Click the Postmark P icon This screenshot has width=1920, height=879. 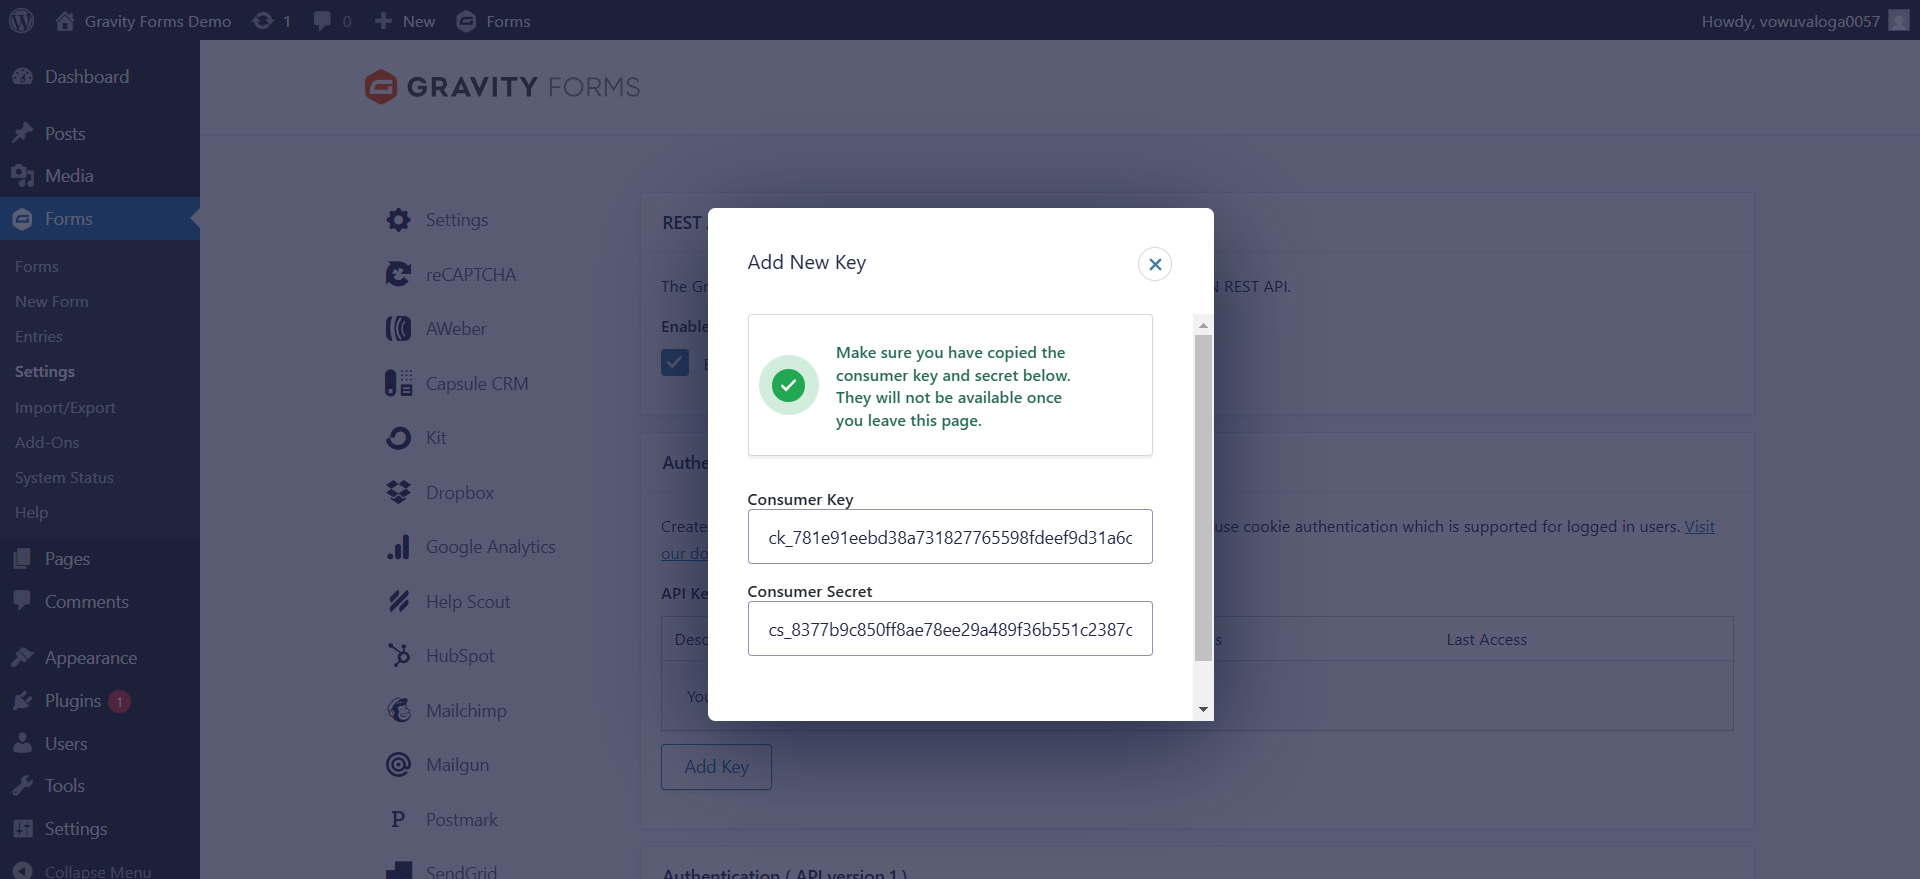398,819
